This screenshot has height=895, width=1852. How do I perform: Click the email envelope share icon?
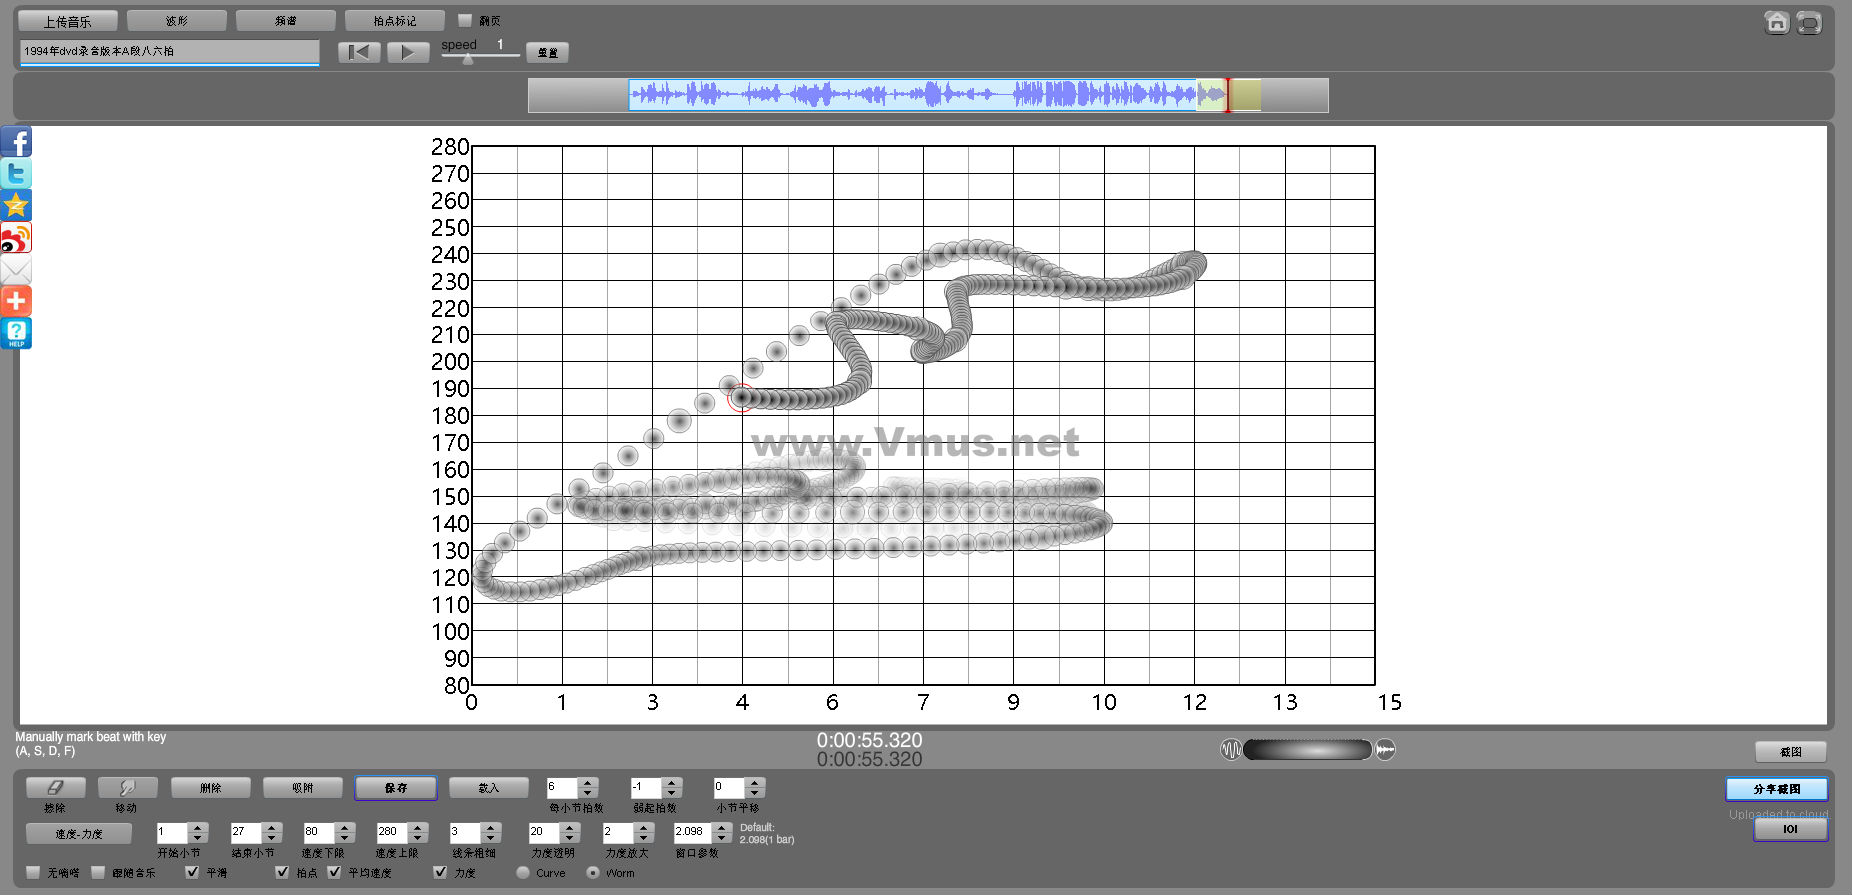[16, 270]
